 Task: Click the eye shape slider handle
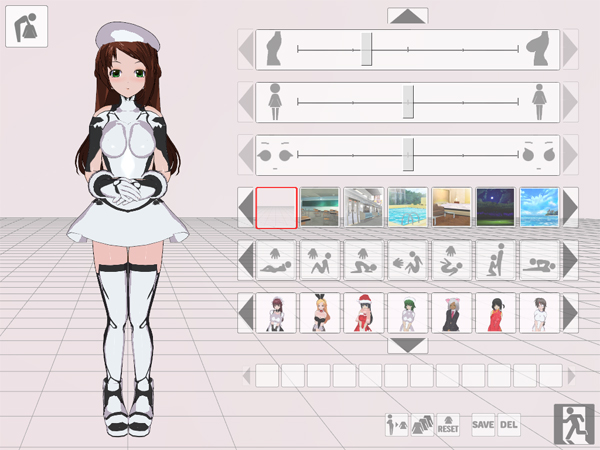pos(408,155)
